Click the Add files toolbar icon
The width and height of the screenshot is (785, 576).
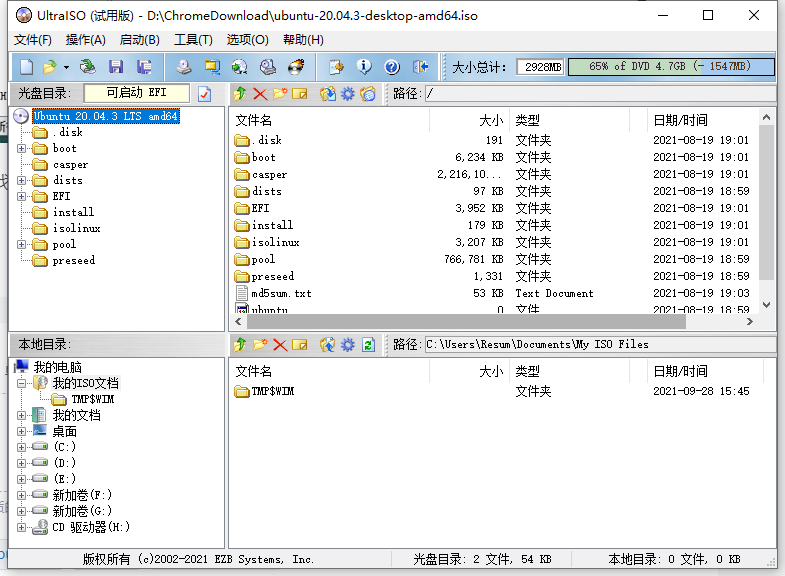tap(336, 67)
